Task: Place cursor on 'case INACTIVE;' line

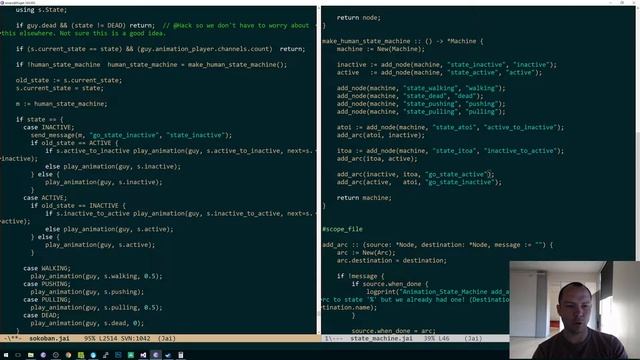Action: [49, 127]
